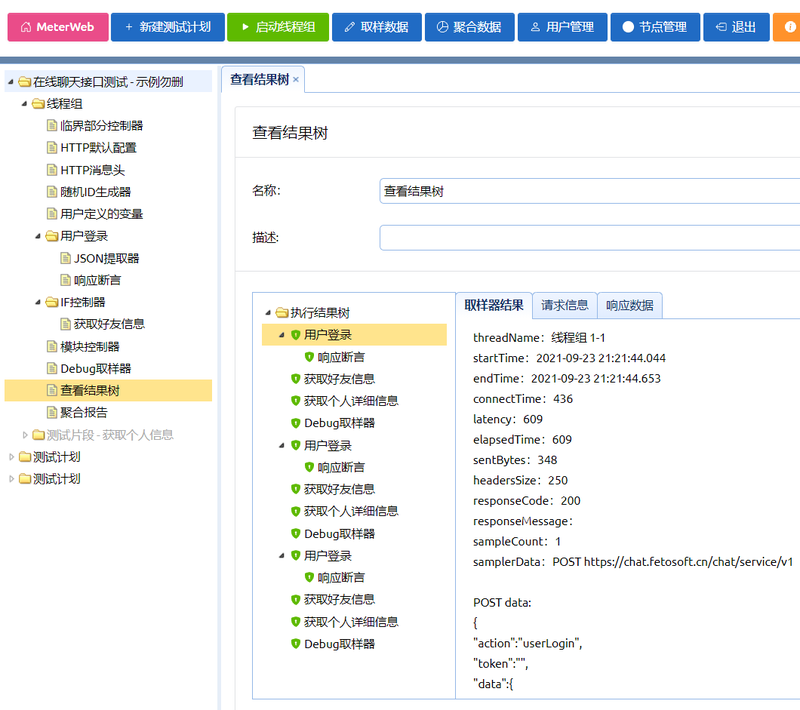
Task: Collapse 用户登录 folder in left tree
Action: click(38, 236)
